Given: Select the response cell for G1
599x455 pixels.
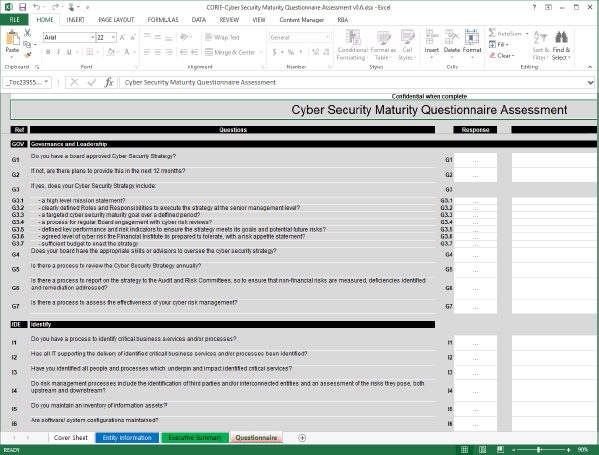Looking at the screenshot, I should [475, 160].
